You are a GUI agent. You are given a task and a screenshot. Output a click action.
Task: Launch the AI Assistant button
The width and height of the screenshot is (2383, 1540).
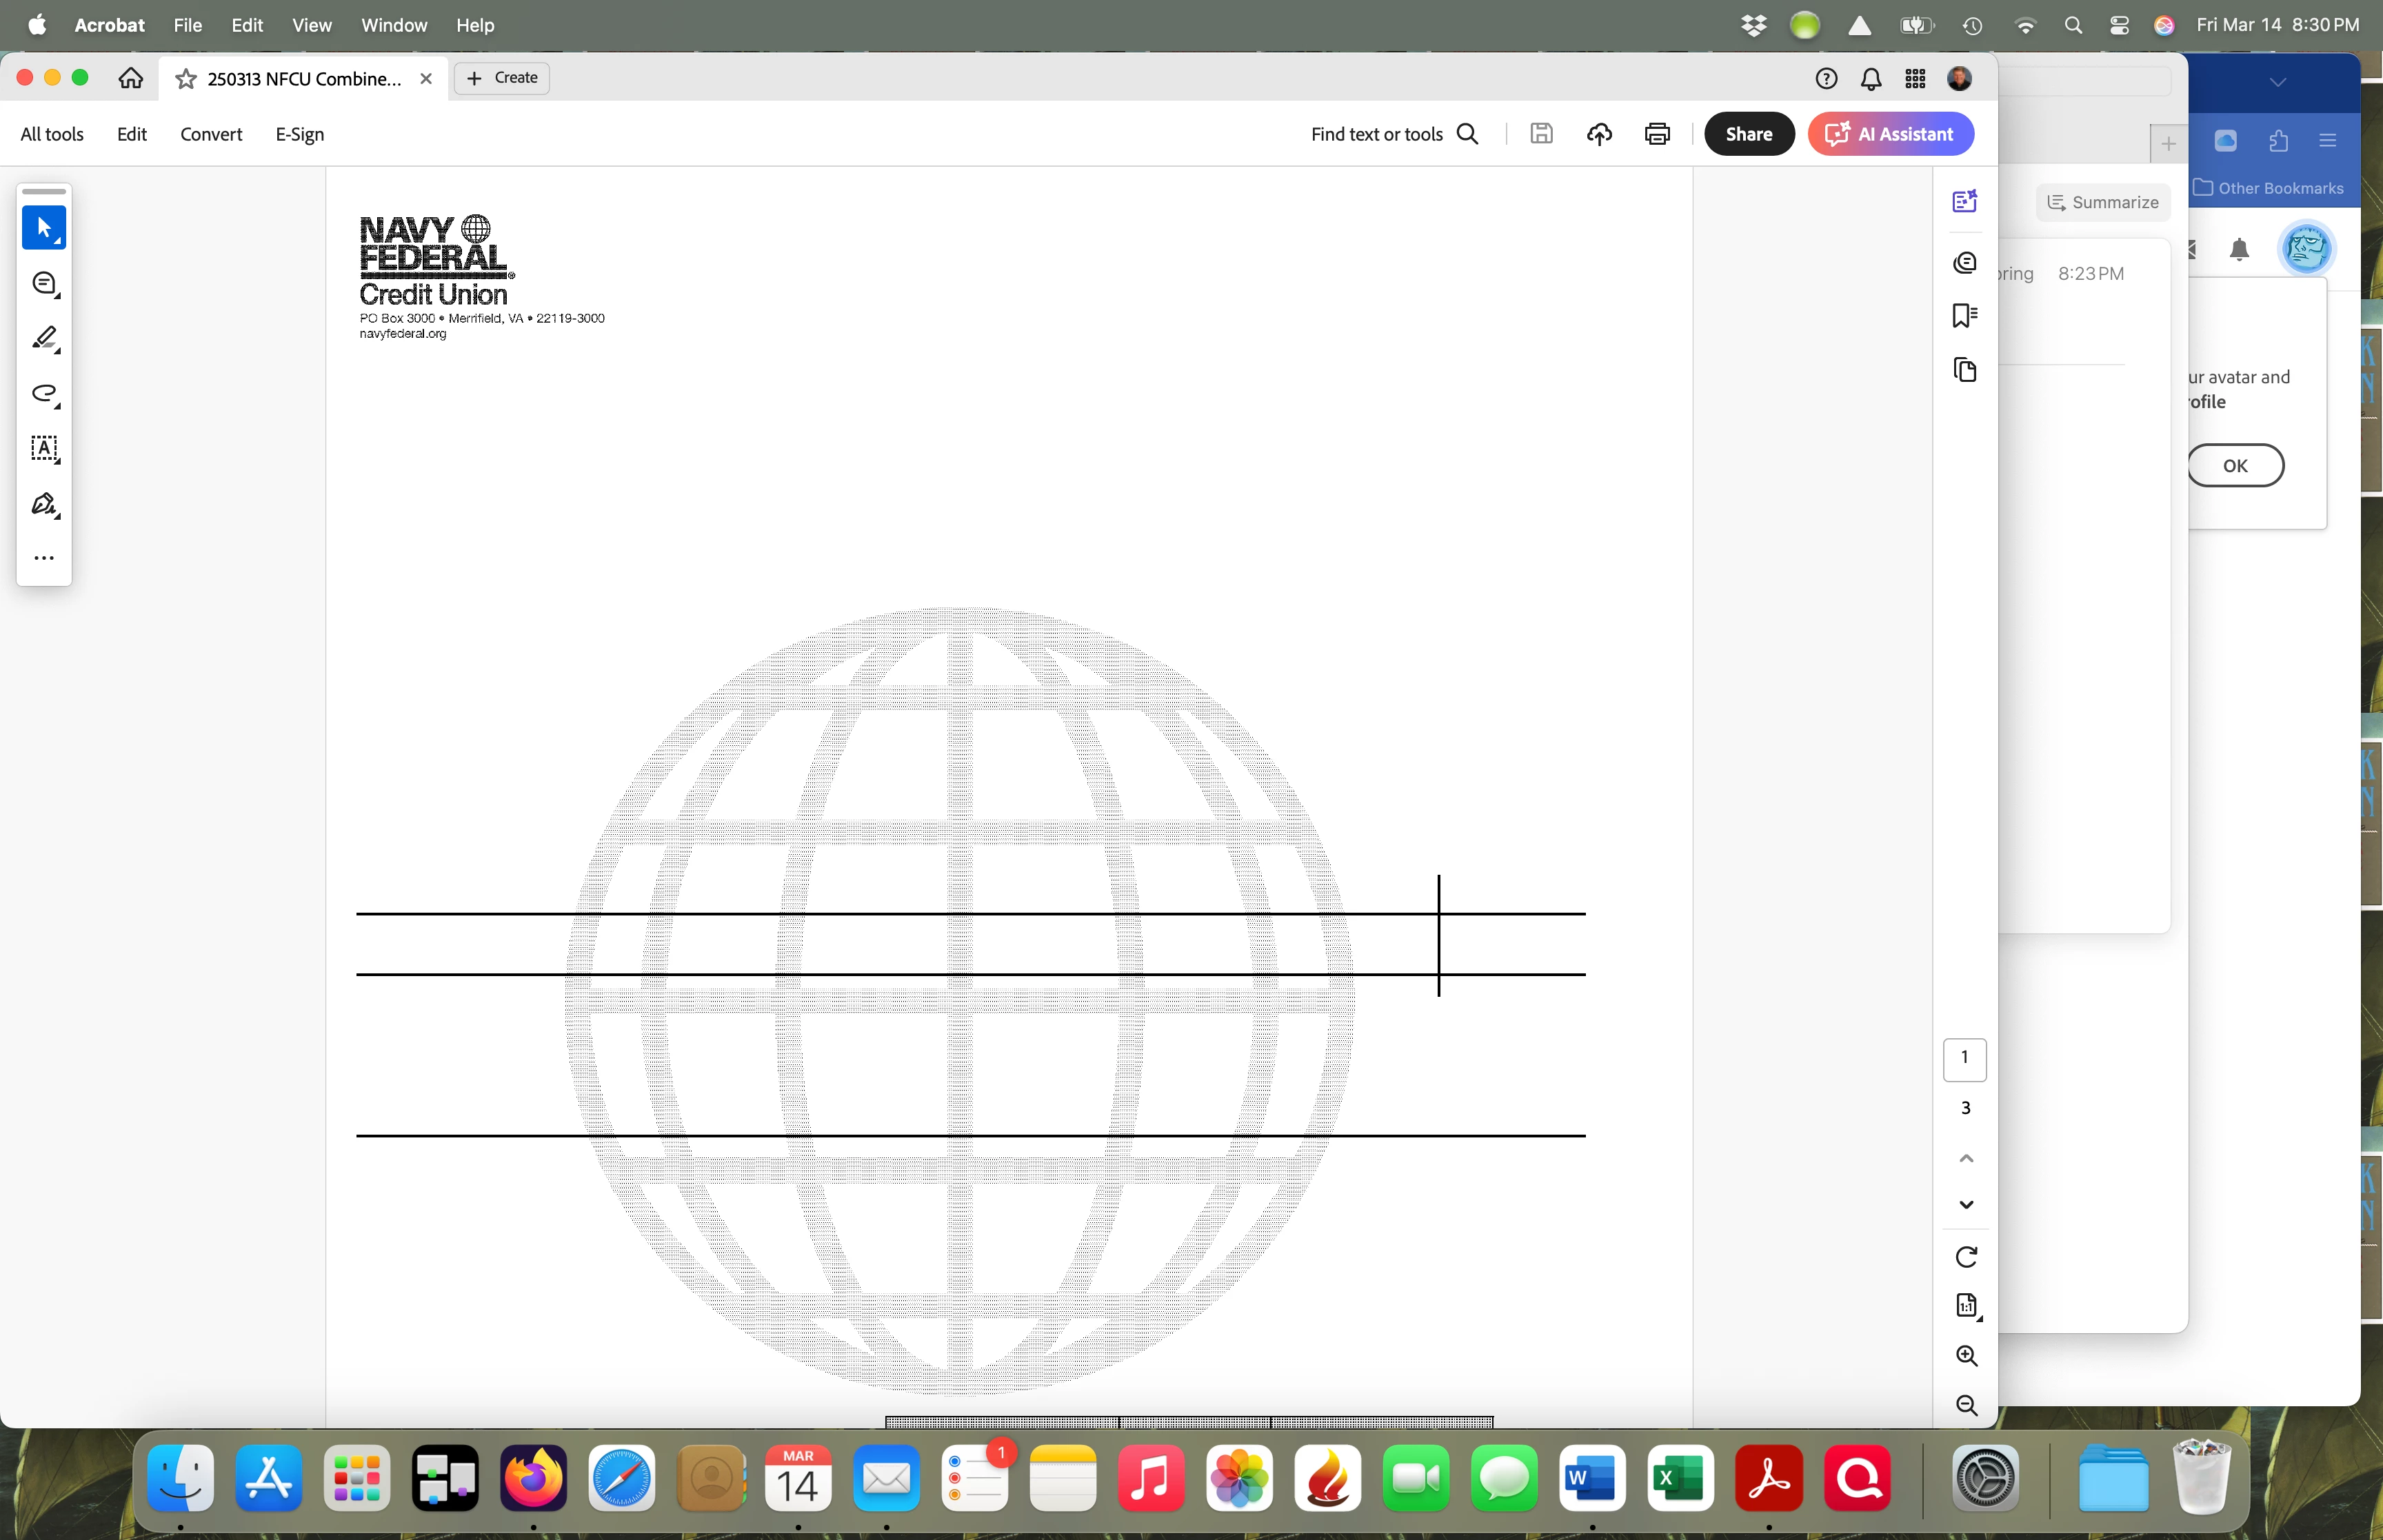pos(1890,134)
